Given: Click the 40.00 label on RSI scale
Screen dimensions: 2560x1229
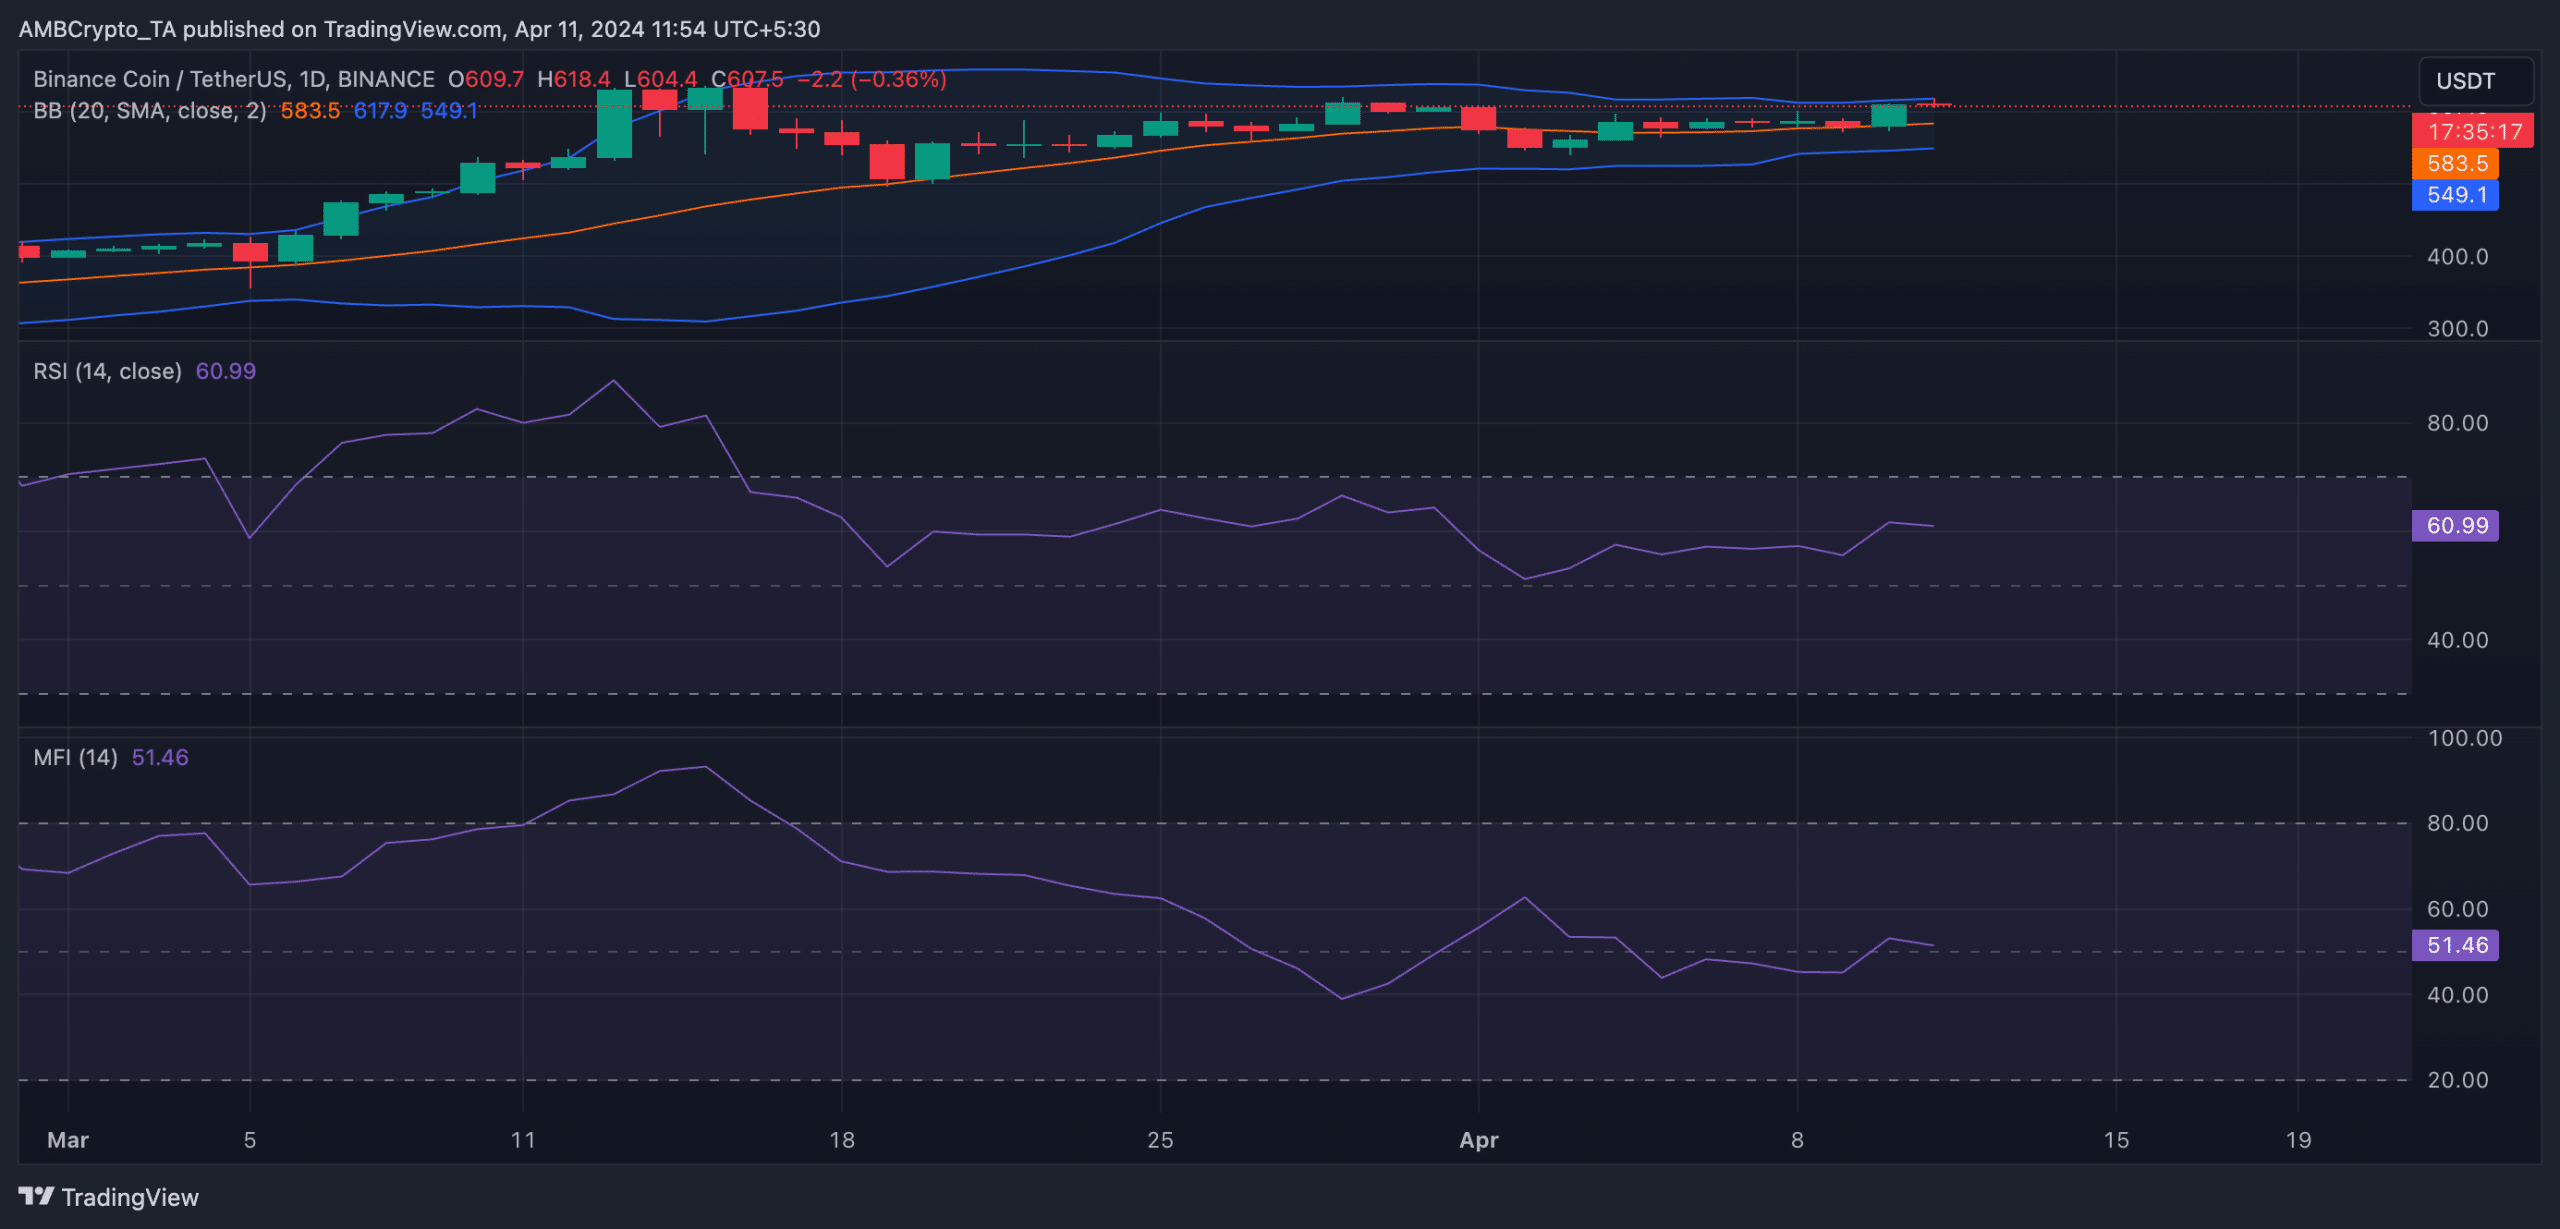Looking at the screenshot, I should 2458,640.
